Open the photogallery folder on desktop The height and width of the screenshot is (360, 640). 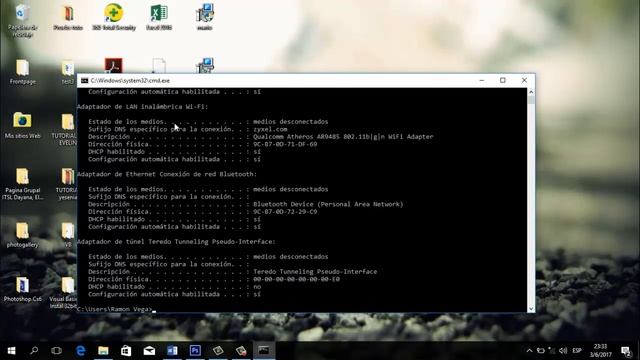click(x=22, y=235)
